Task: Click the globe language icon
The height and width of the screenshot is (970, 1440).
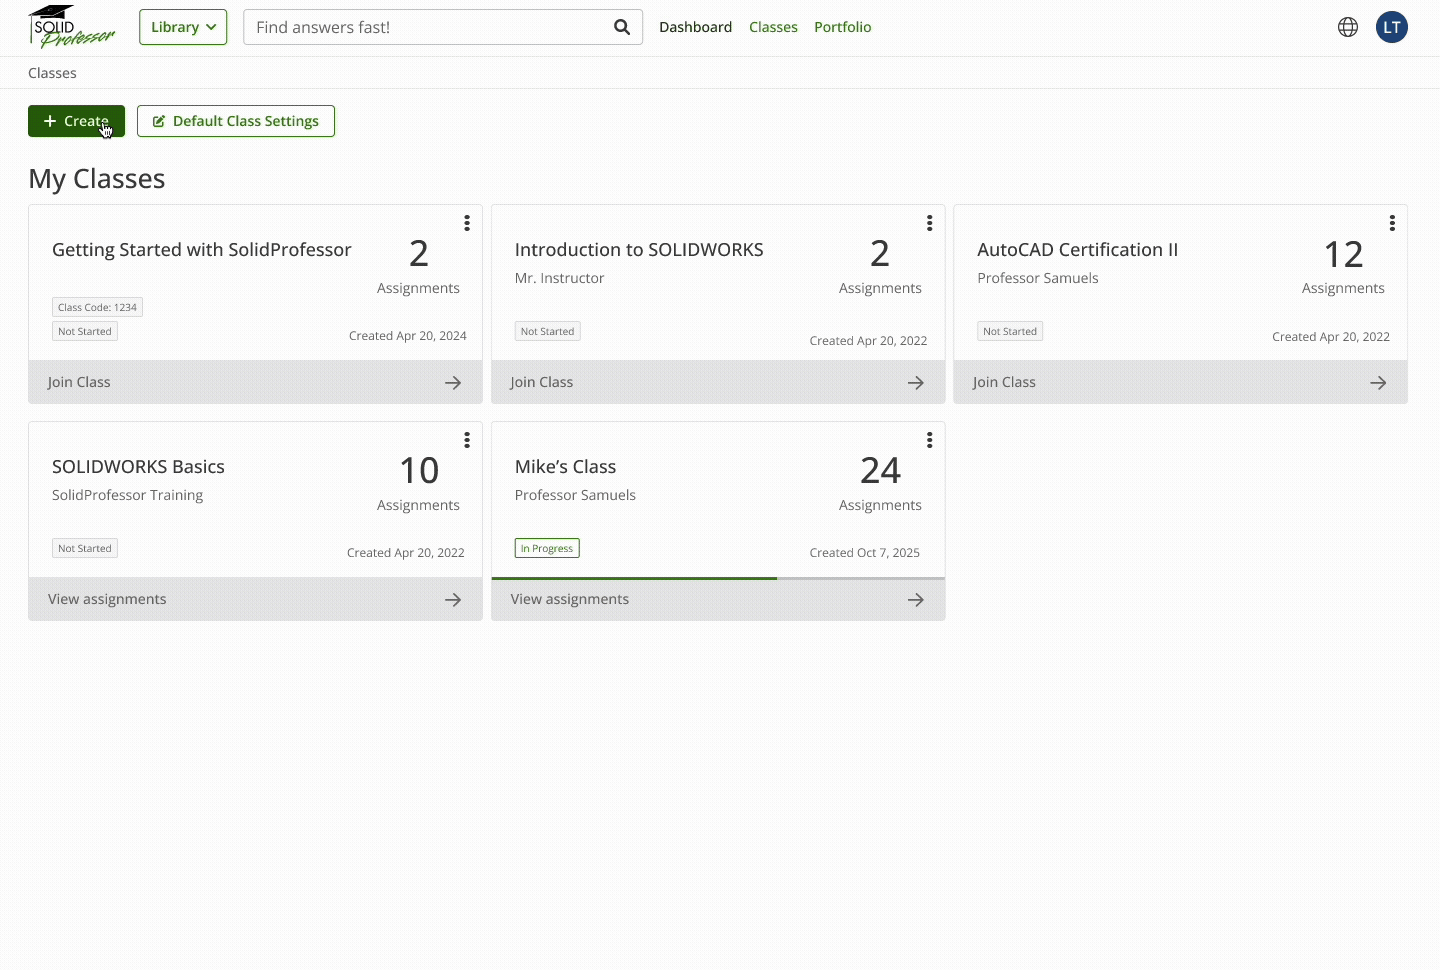Action: [1348, 27]
